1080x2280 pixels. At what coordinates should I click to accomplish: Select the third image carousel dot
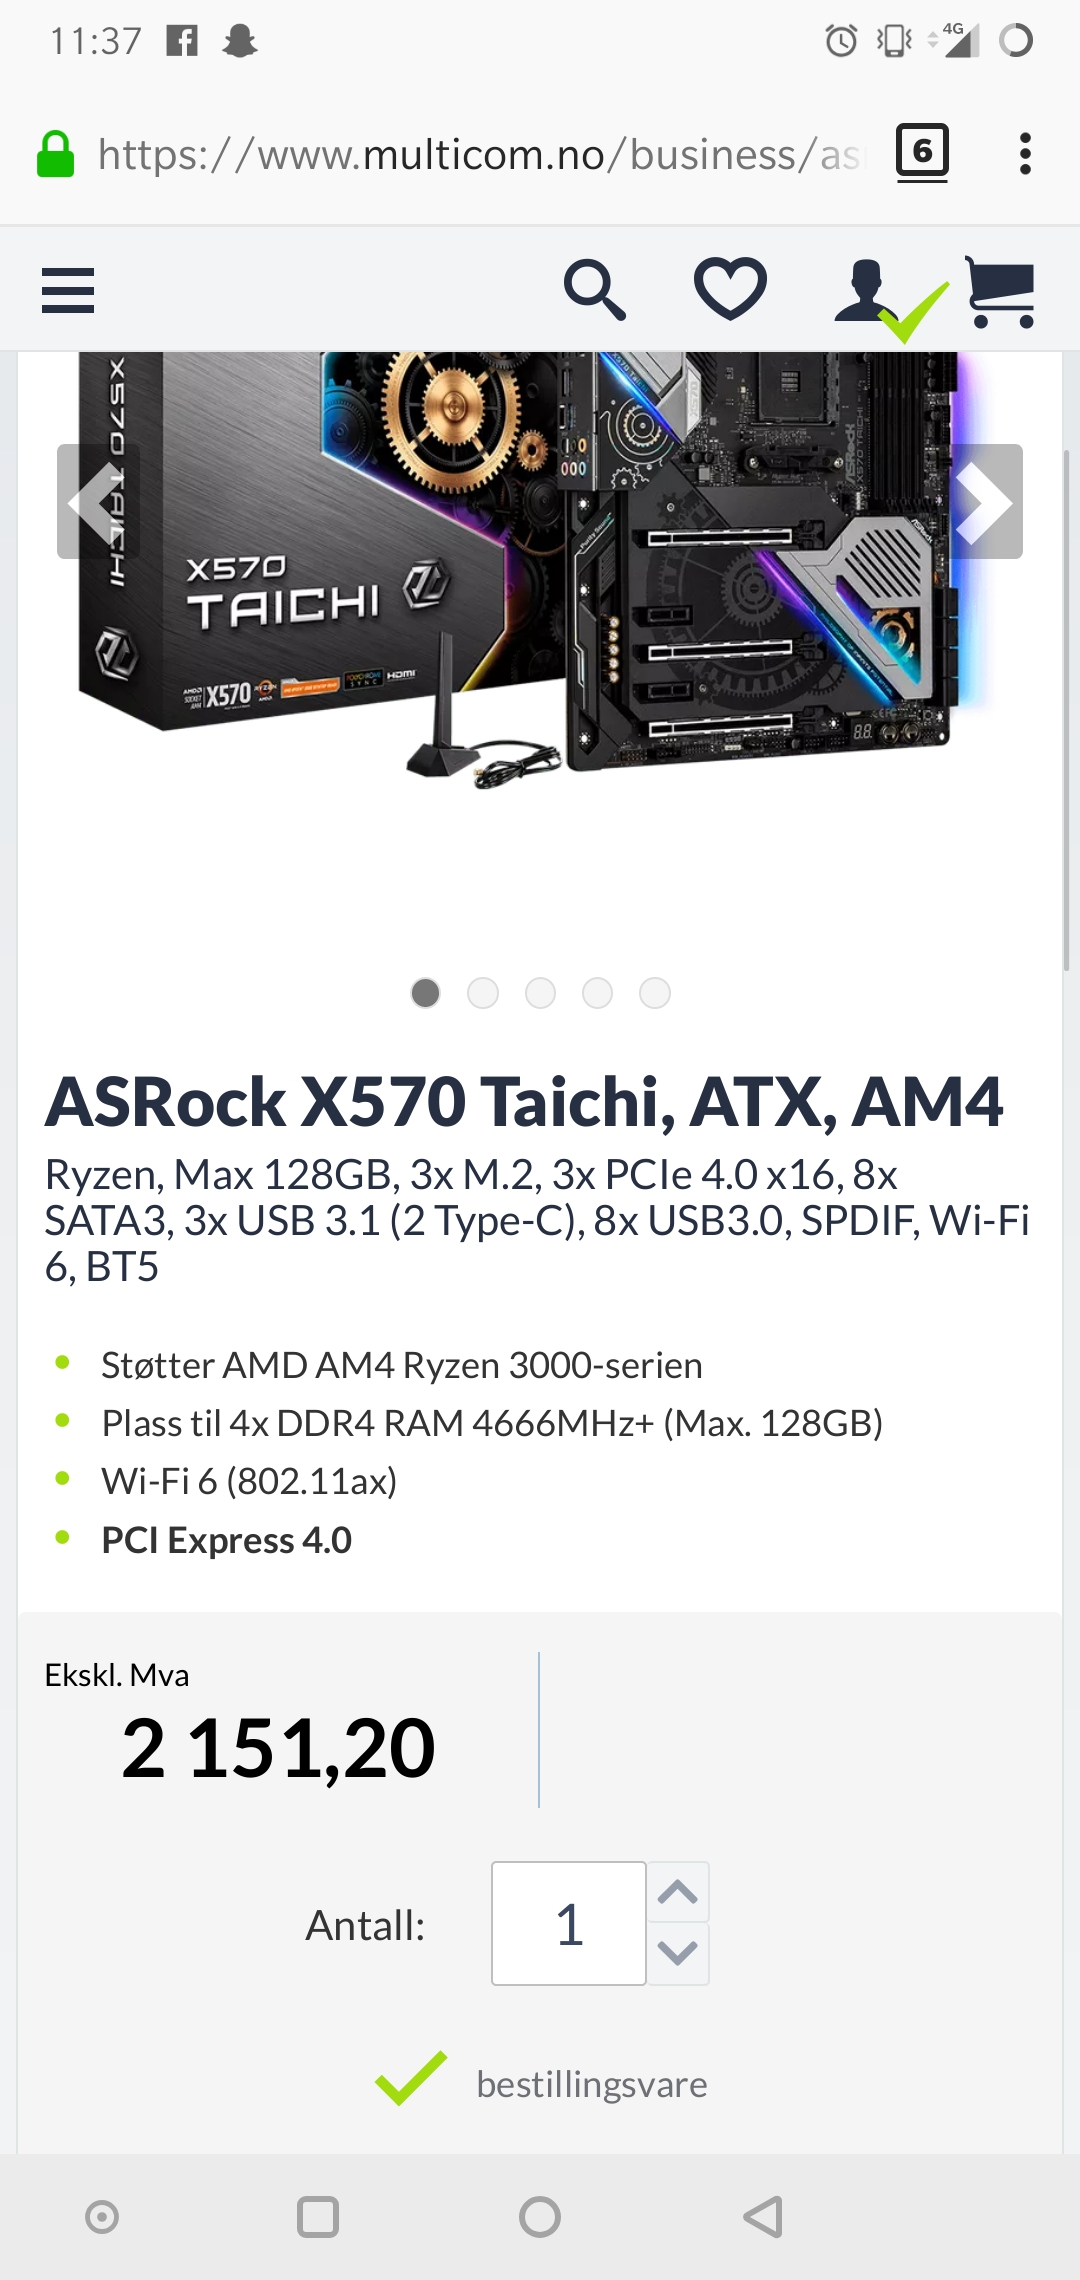[x=540, y=993]
